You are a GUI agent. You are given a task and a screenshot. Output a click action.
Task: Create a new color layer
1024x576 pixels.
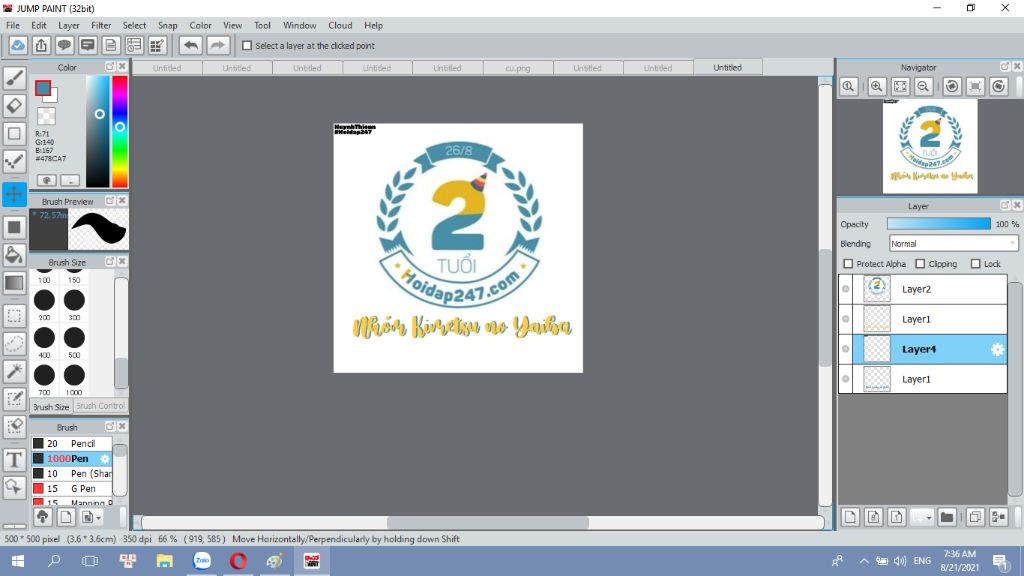[x=850, y=517]
